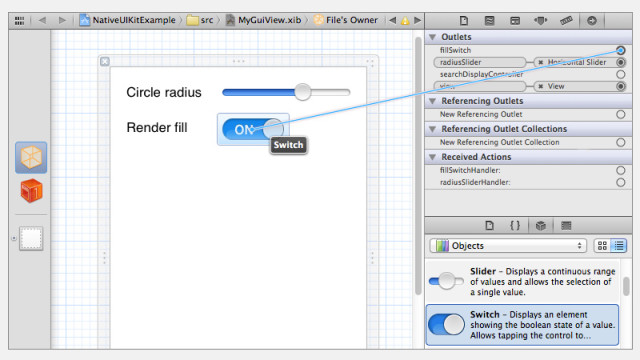Screen dimensions: 640x360
Task: Close the view canvas with the X box
Action: pos(105,61)
